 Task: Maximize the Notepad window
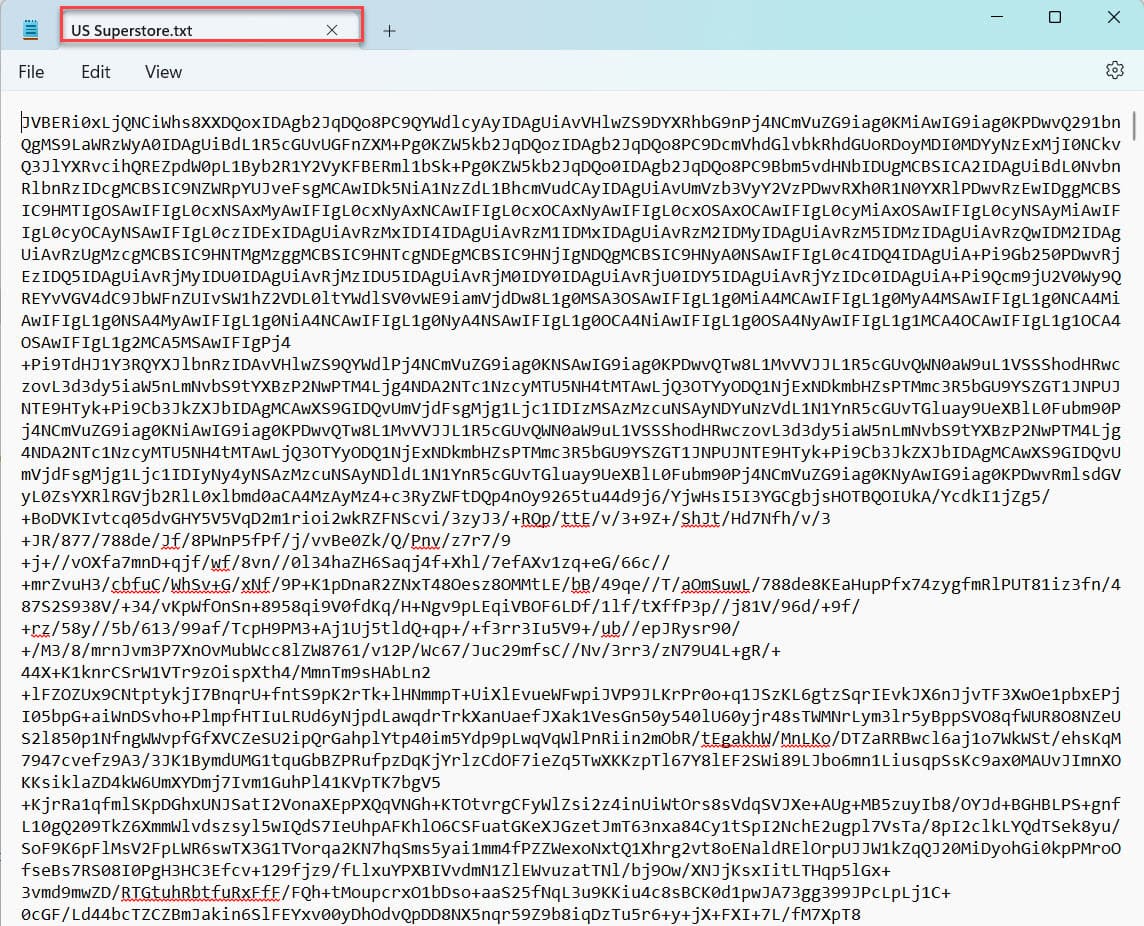coord(1055,17)
